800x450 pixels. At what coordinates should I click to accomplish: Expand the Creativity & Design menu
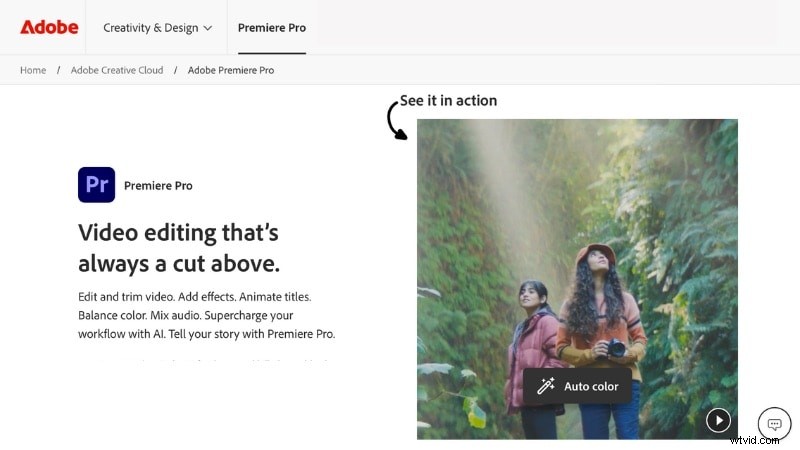click(x=157, y=28)
